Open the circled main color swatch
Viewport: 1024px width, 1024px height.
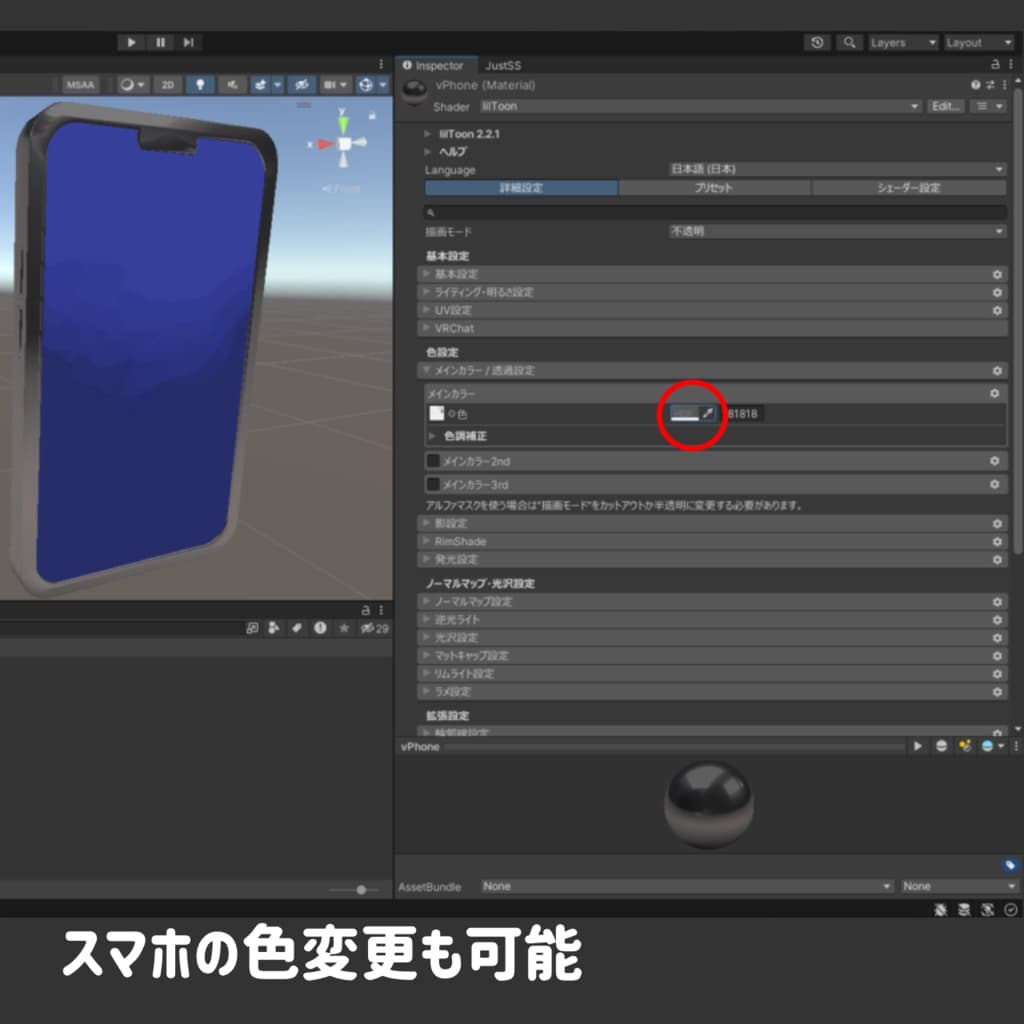click(x=686, y=412)
